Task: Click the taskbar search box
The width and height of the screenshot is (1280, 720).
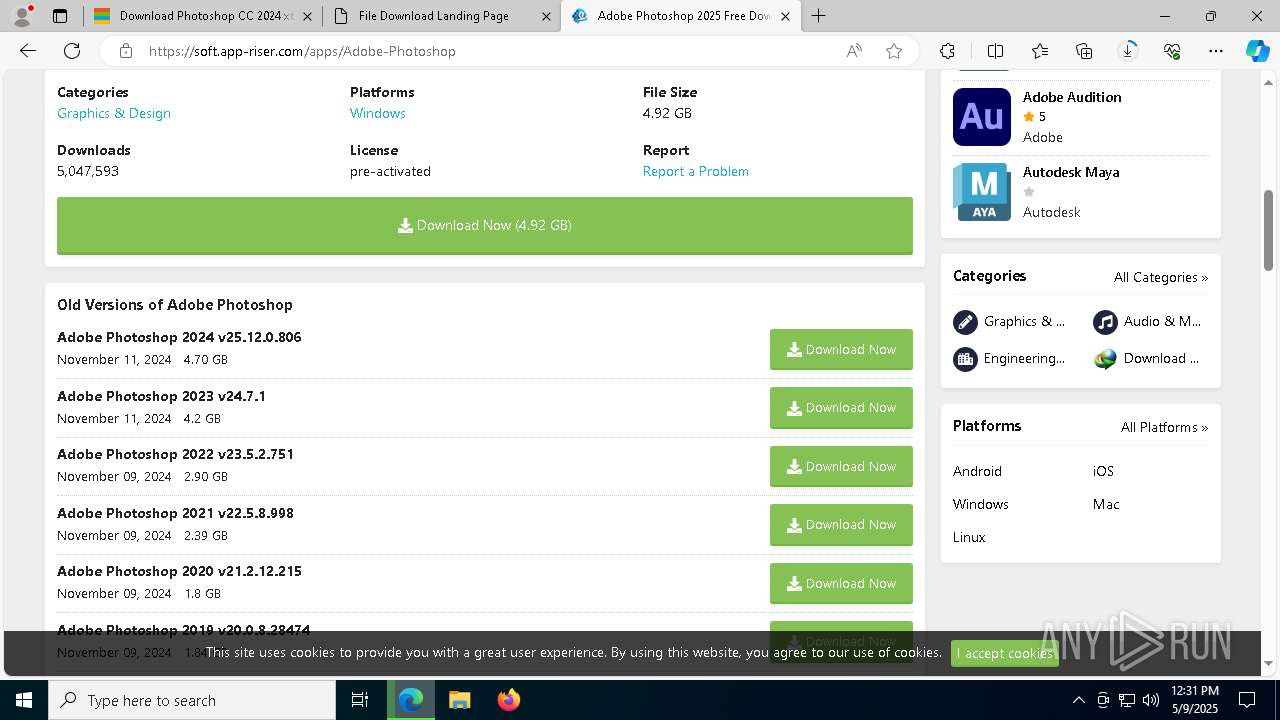Action: click(192, 700)
